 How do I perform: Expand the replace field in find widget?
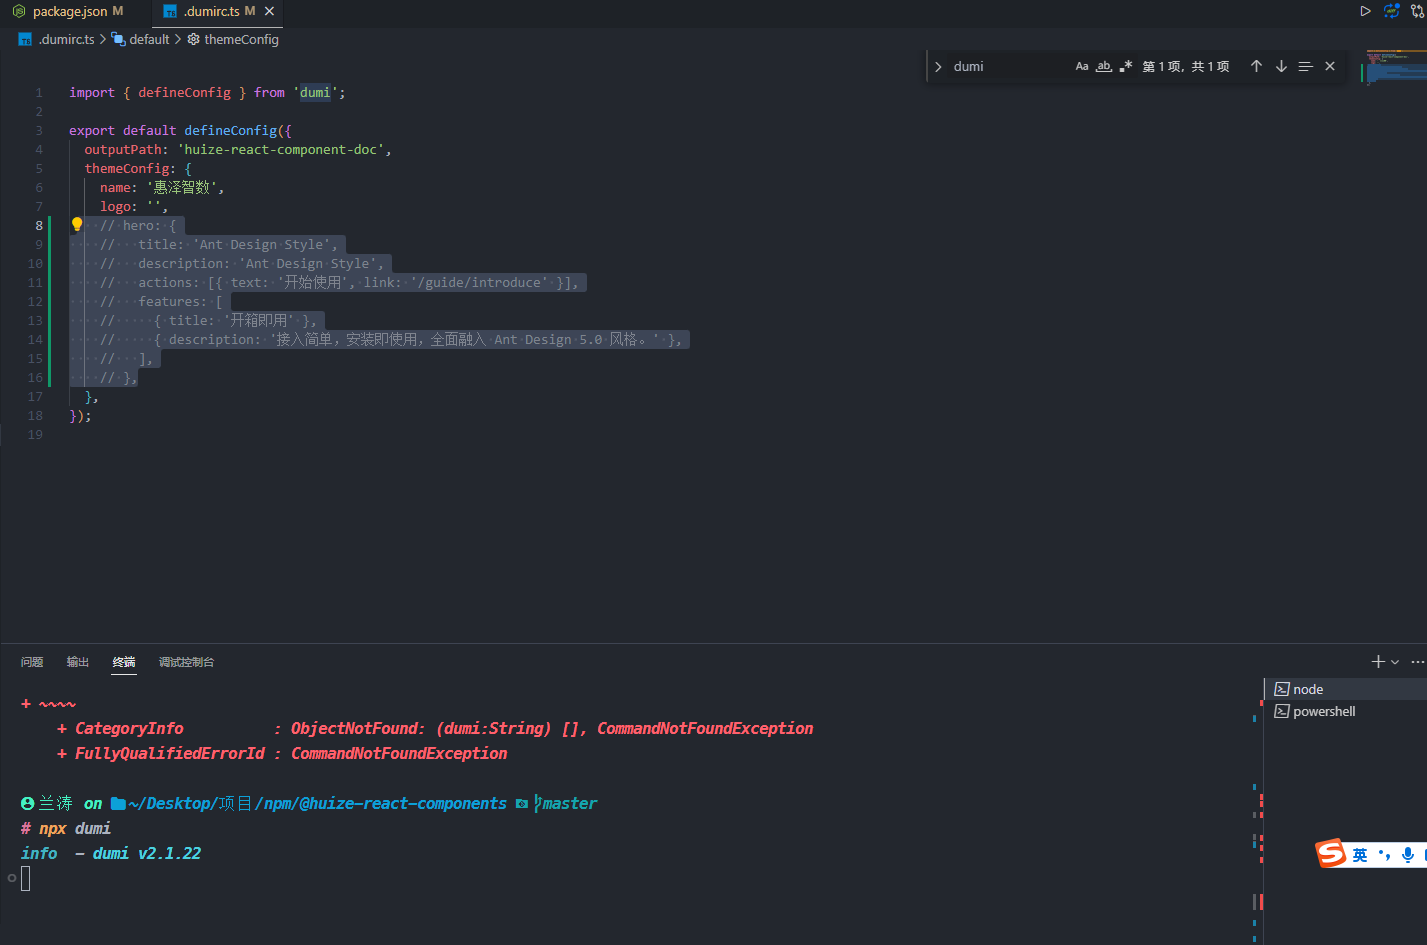click(938, 66)
